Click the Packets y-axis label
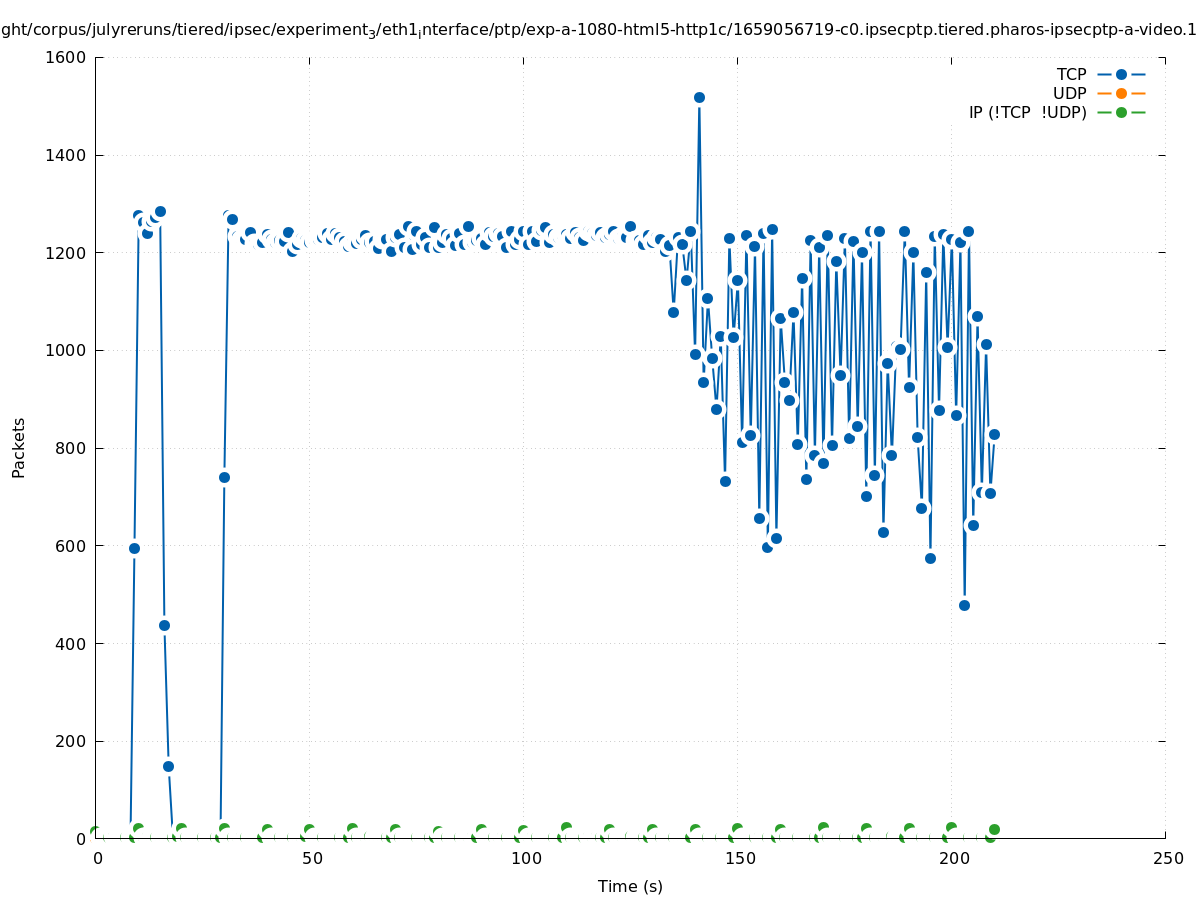 point(18,447)
